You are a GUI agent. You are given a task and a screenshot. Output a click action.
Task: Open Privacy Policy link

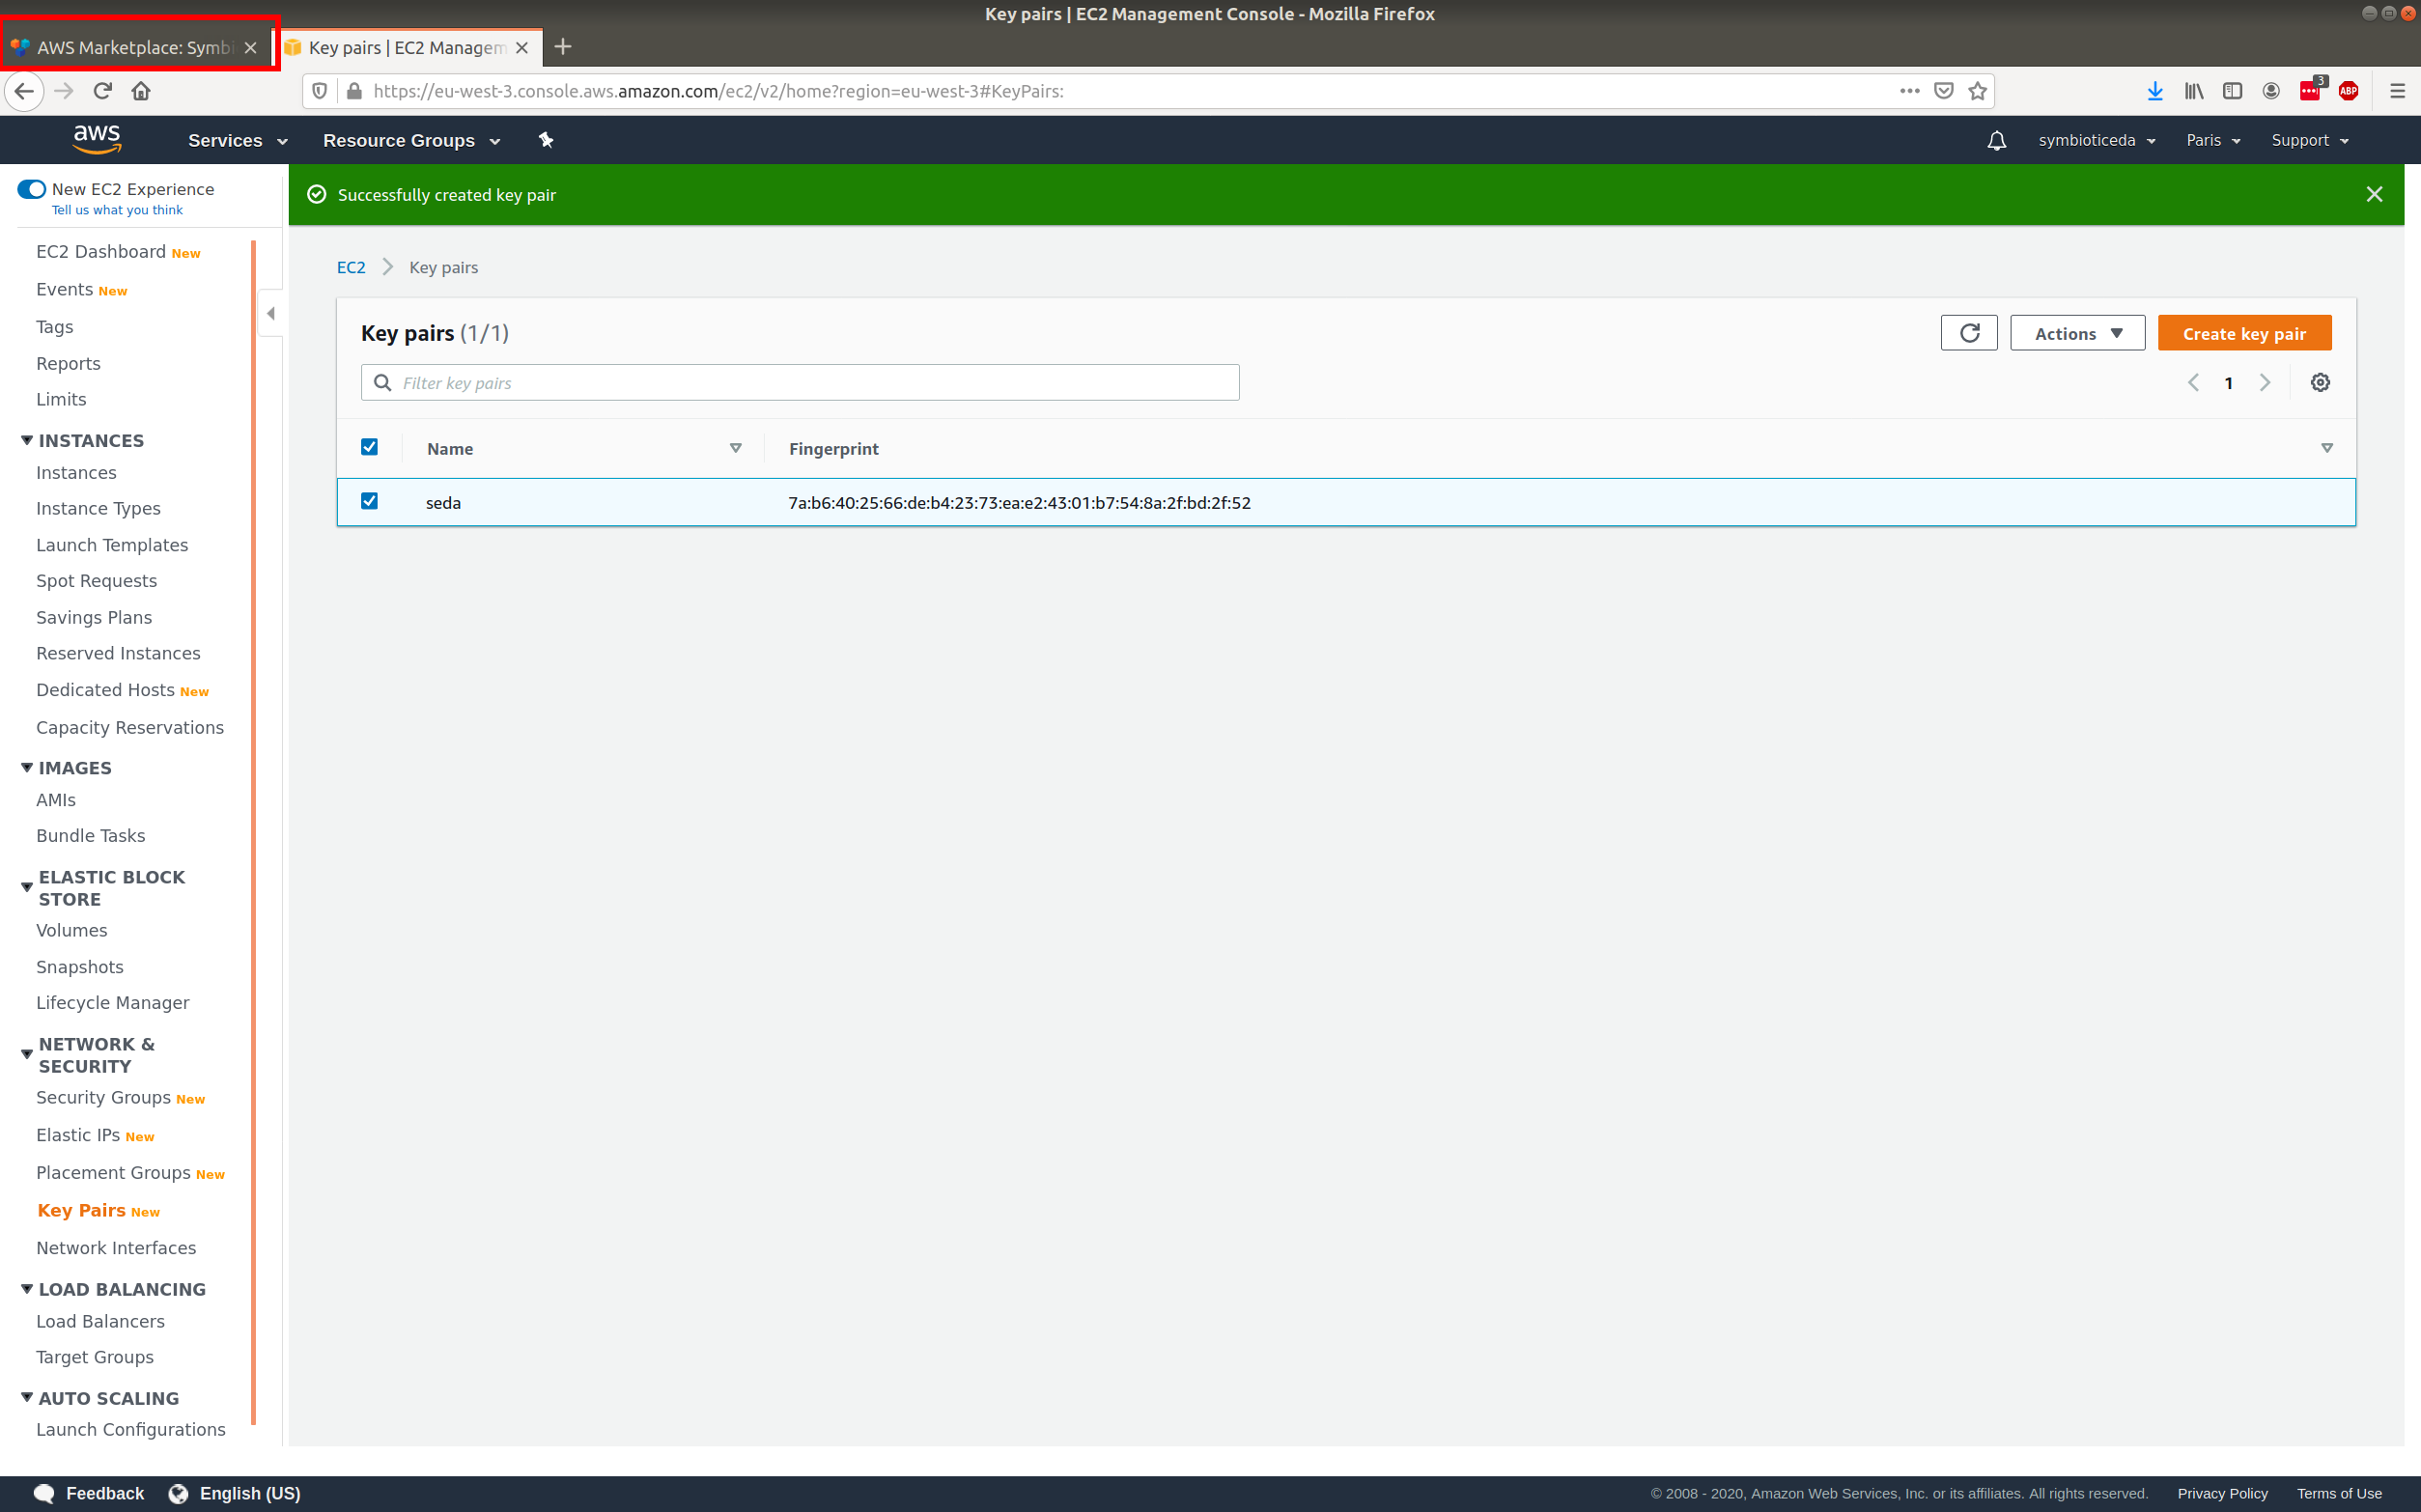click(2222, 1493)
